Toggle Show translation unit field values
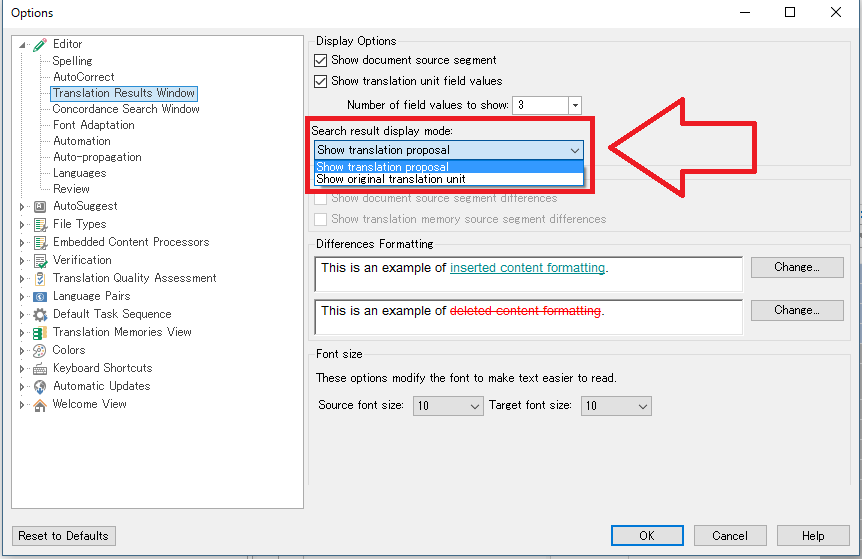 (321, 81)
